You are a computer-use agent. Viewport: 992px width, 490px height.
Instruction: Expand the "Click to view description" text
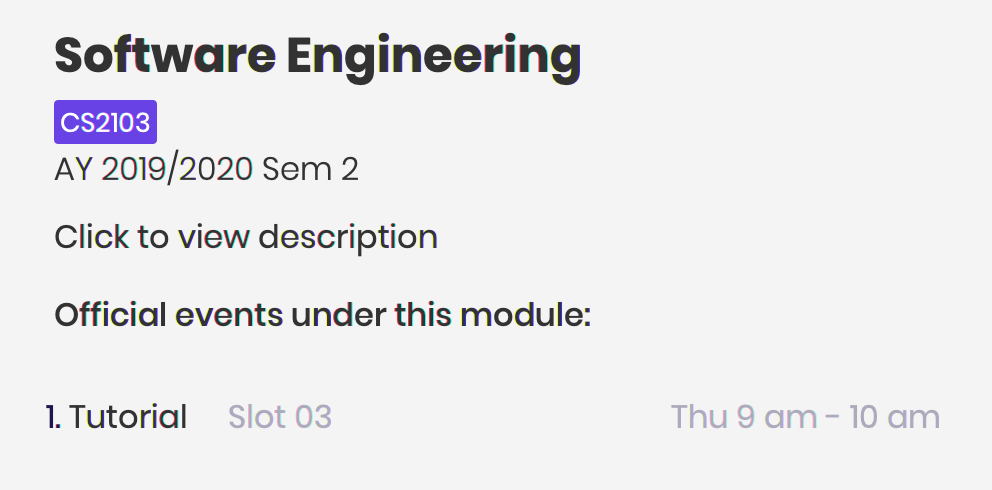[x=246, y=238]
